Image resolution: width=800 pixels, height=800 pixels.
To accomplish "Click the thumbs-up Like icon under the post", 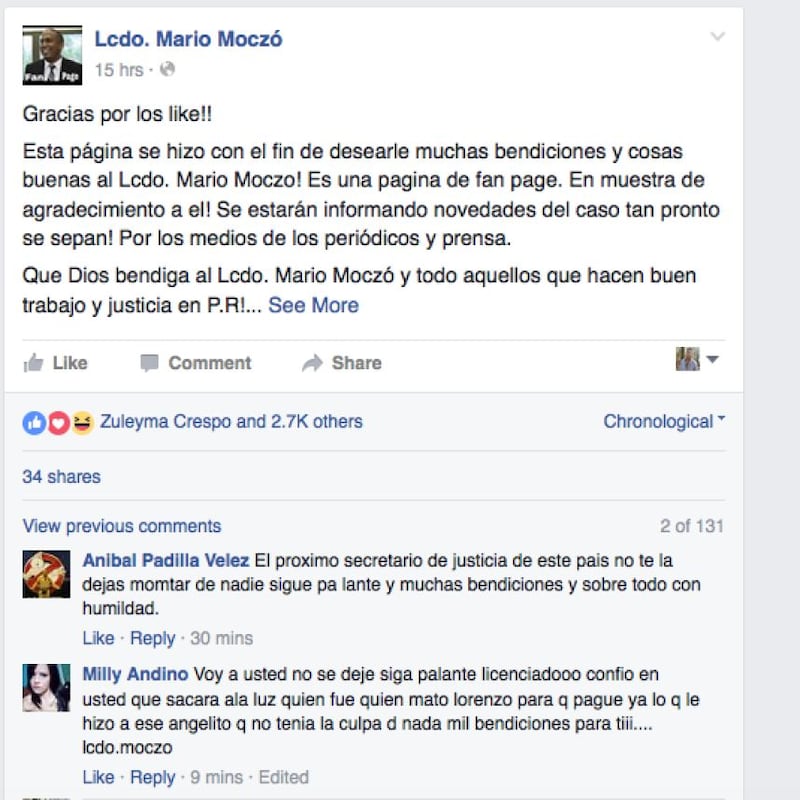I will [x=33, y=363].
